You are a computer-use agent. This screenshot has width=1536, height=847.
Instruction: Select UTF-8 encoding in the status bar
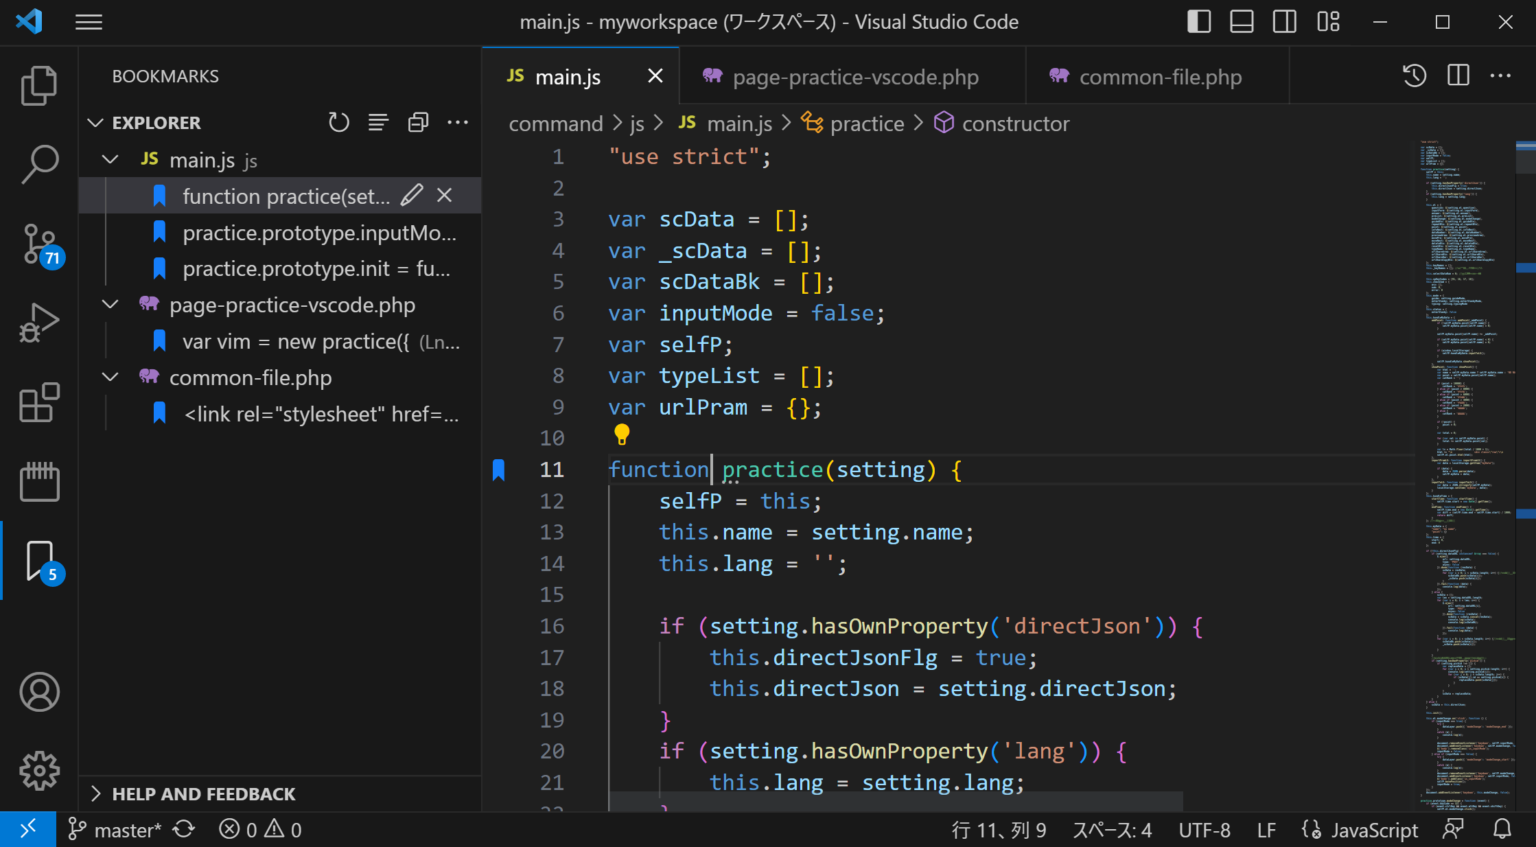(1204, 829)
